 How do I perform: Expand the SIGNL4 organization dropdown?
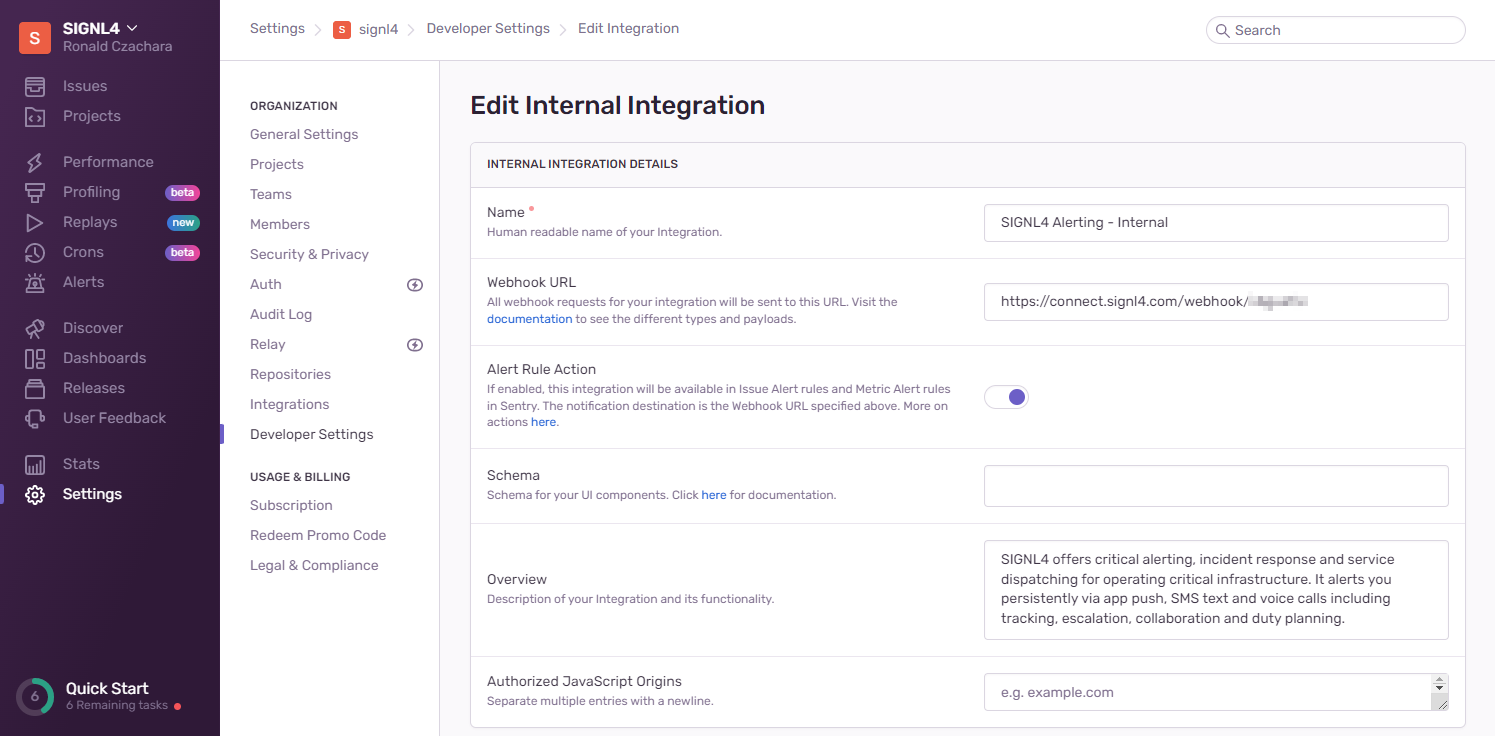[132, 28]
